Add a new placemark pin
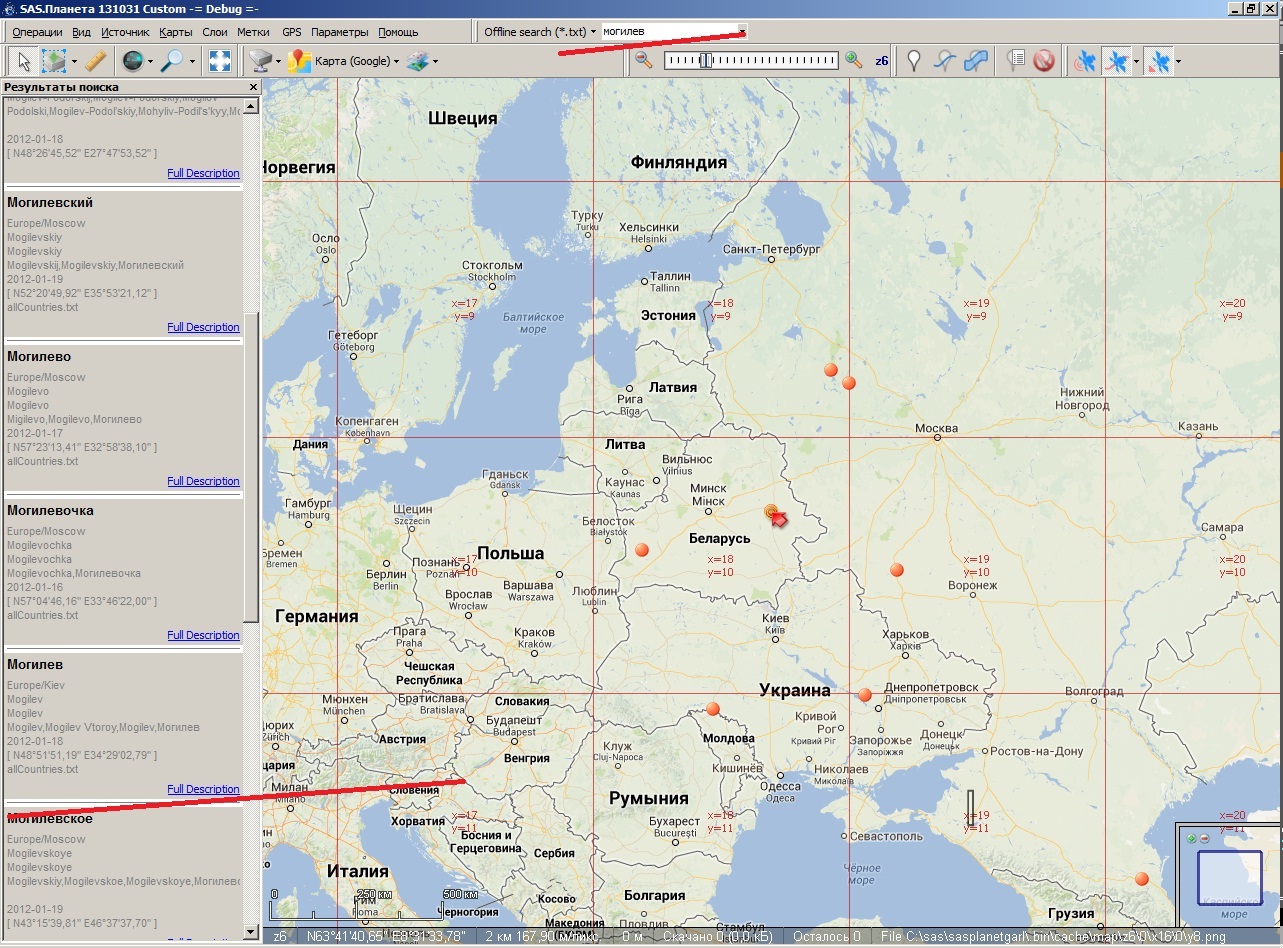This screenshot has width=1283, height=948. 913,61
